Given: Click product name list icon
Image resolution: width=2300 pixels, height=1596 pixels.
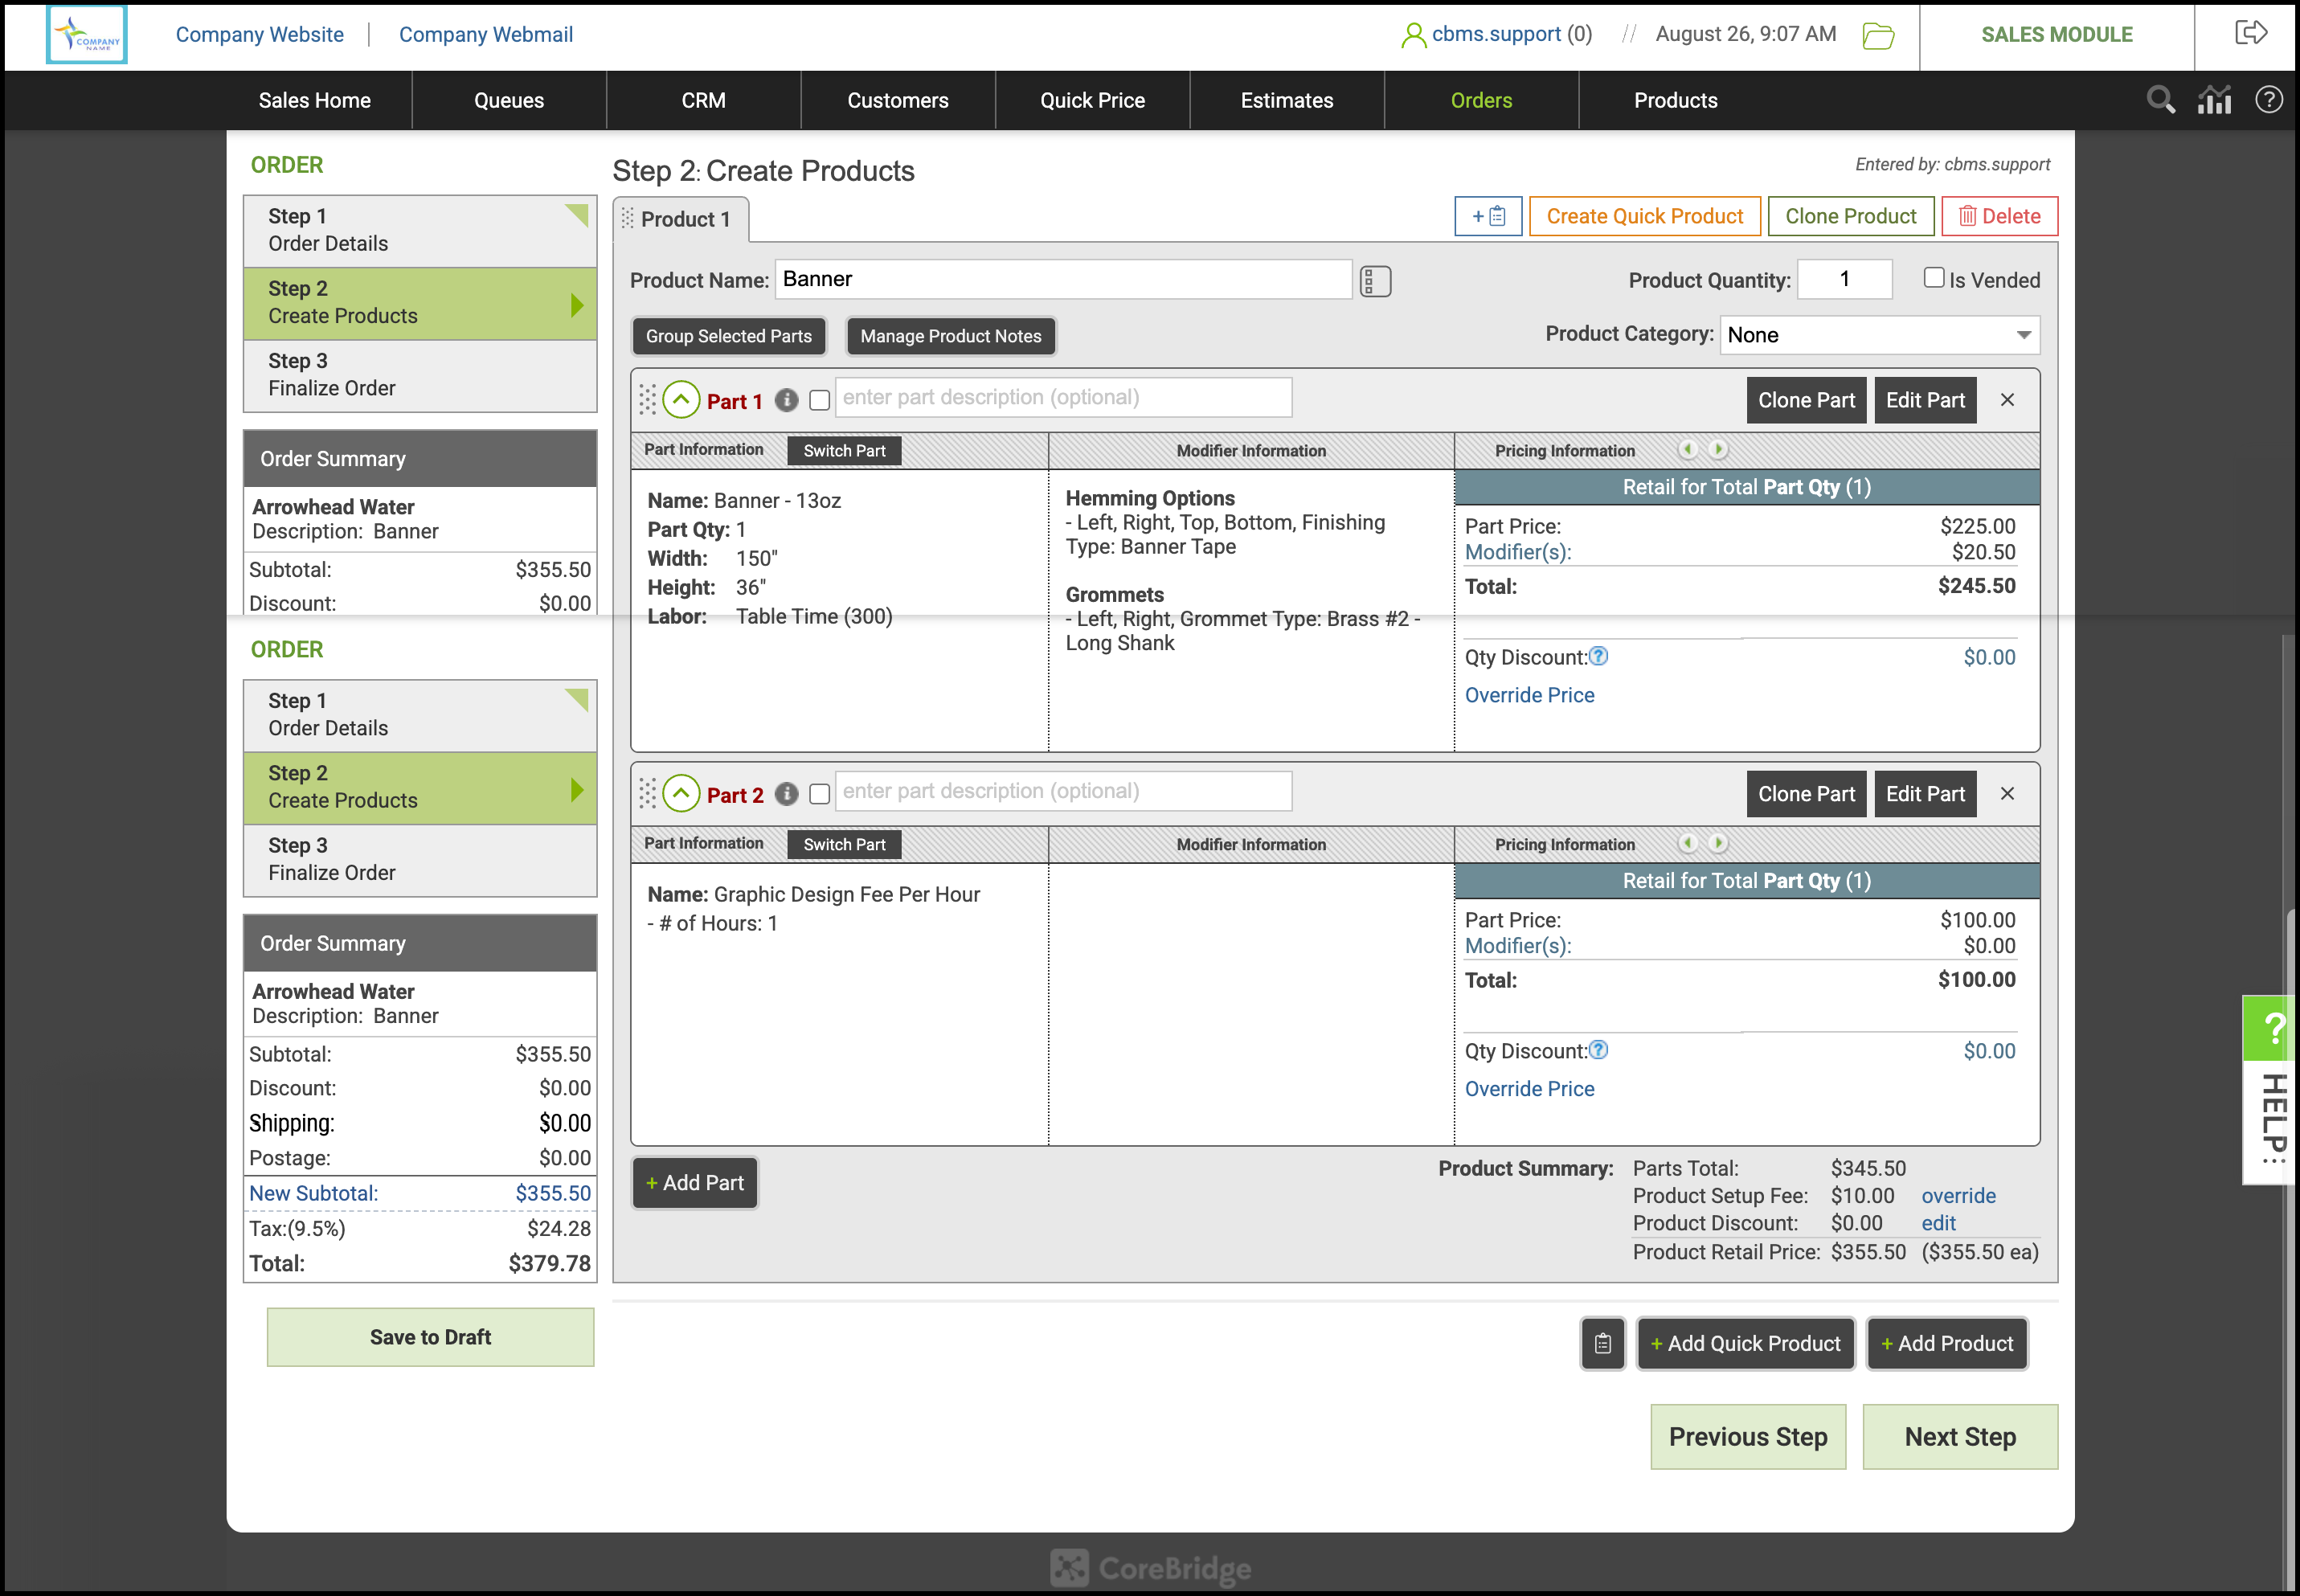Looking at the screenshot, I should click(x=1375, y=281).
